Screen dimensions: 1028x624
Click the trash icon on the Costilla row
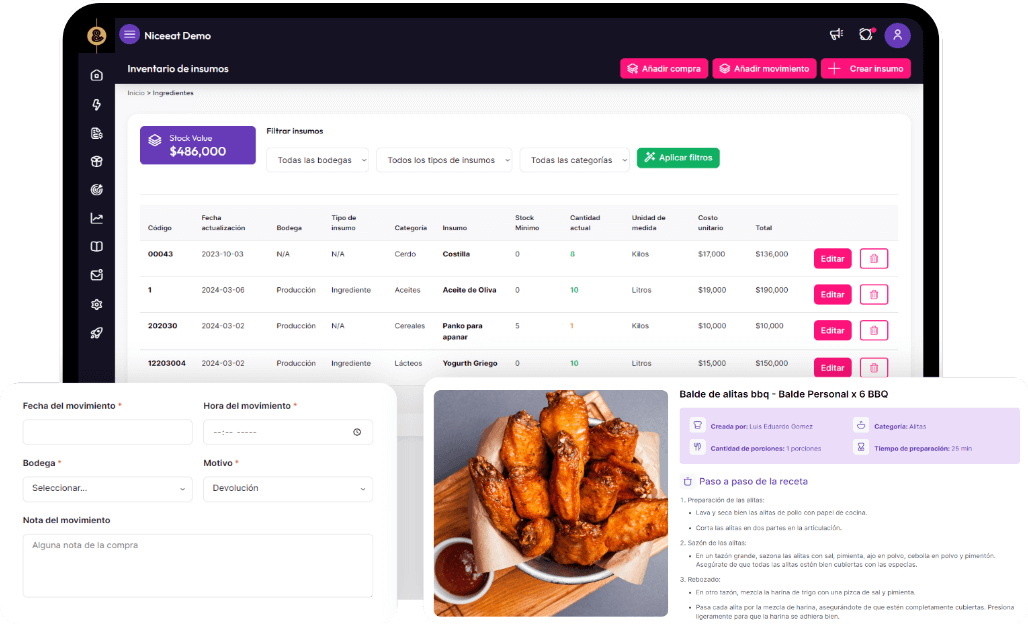pyautogui.click(x=873, y=258)
